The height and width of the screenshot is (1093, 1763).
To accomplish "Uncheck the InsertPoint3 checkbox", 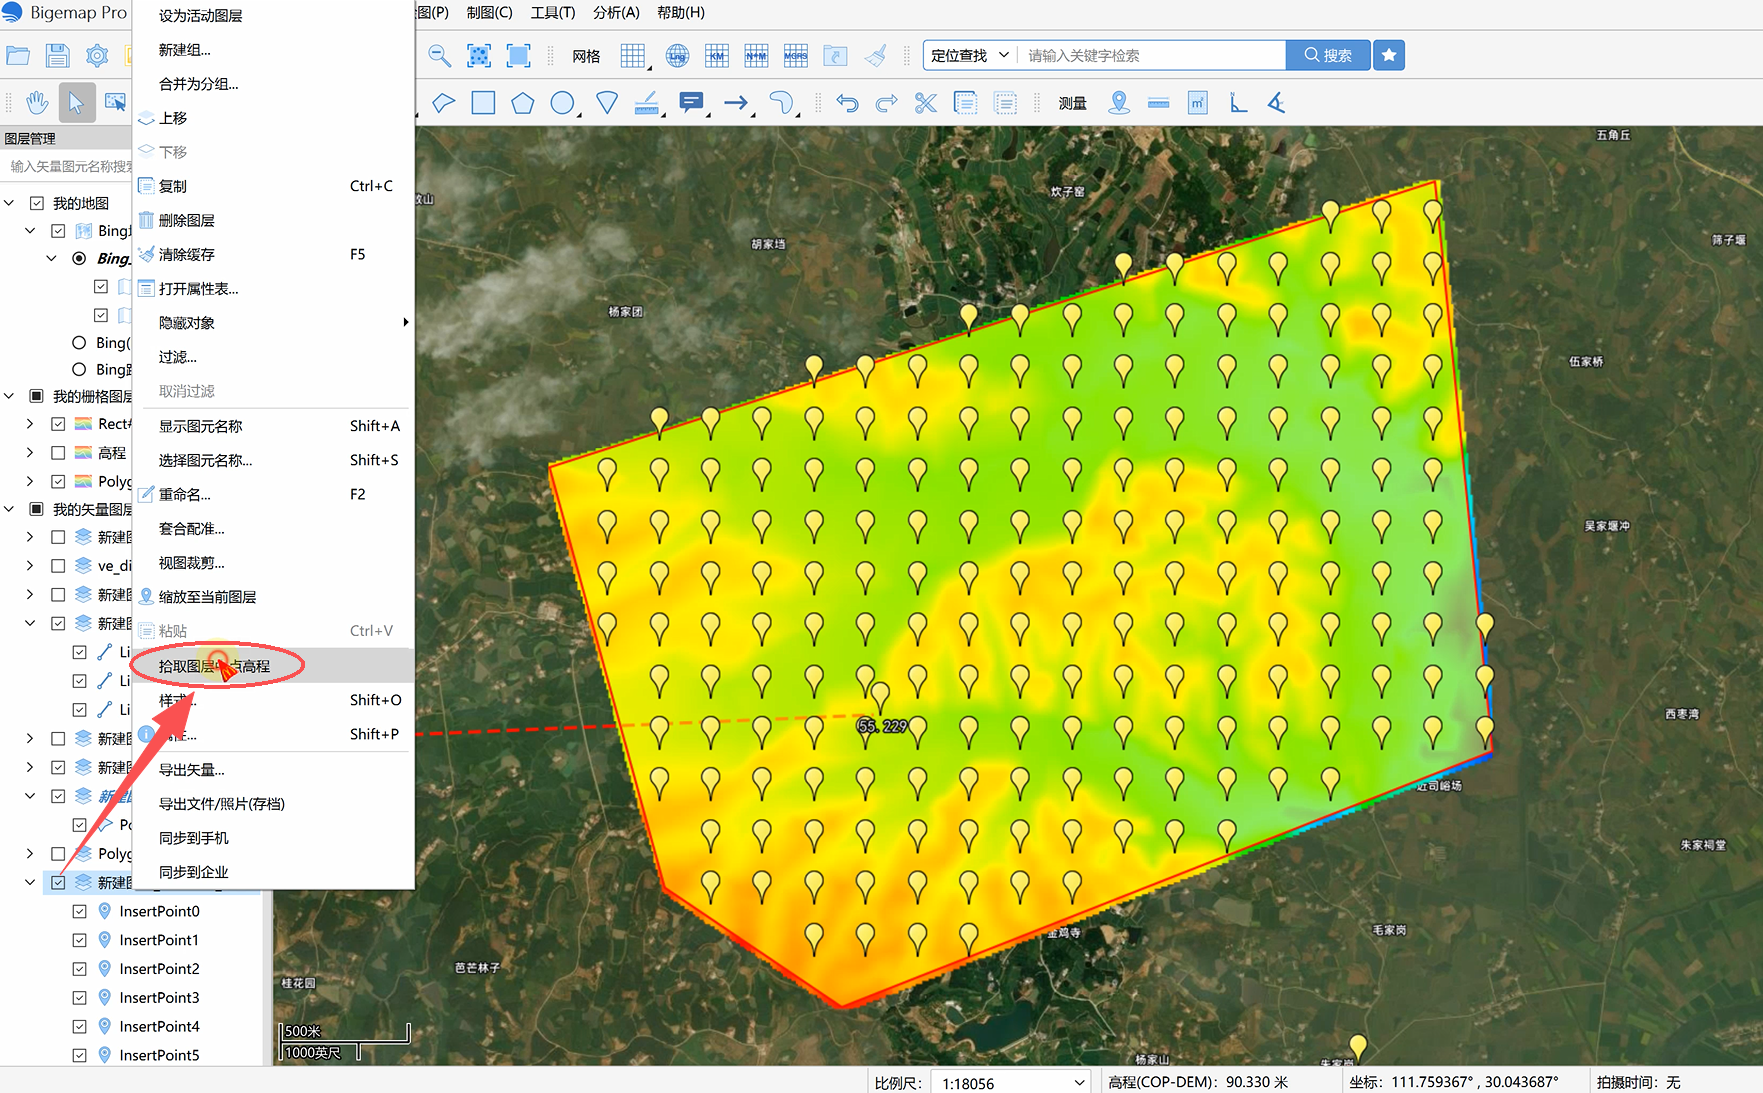I will coord(79,997).
